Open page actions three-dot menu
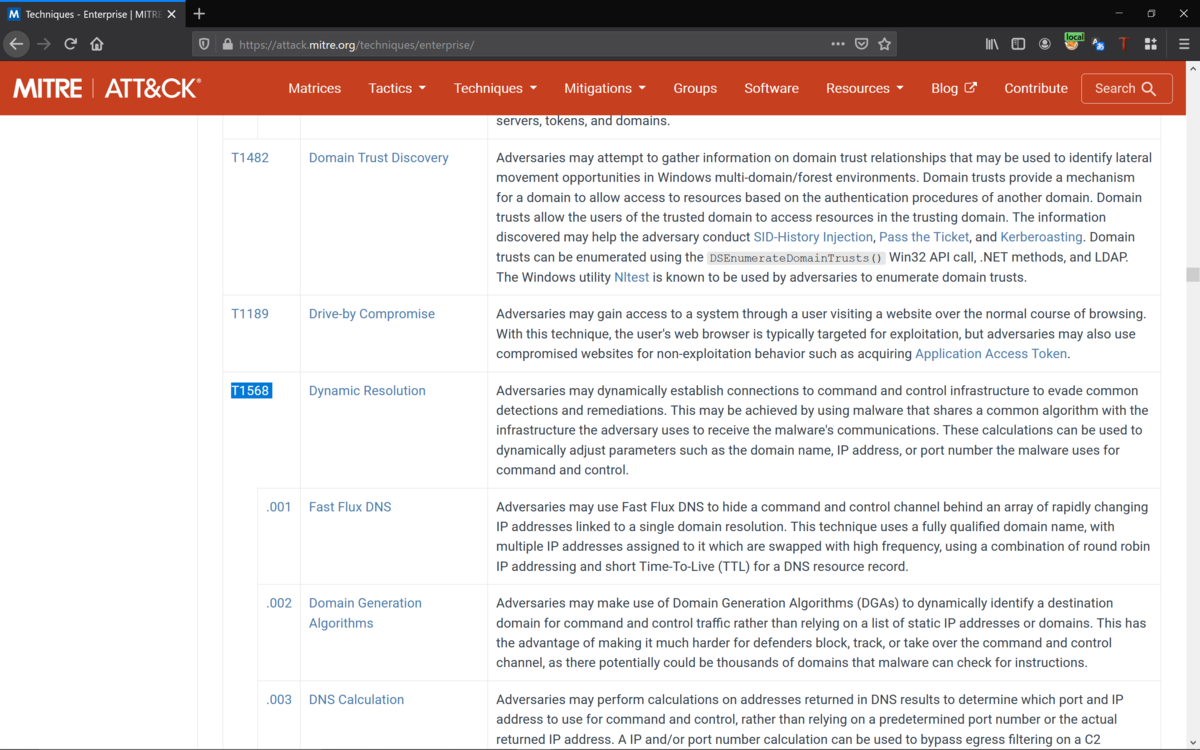 point(838,44)
